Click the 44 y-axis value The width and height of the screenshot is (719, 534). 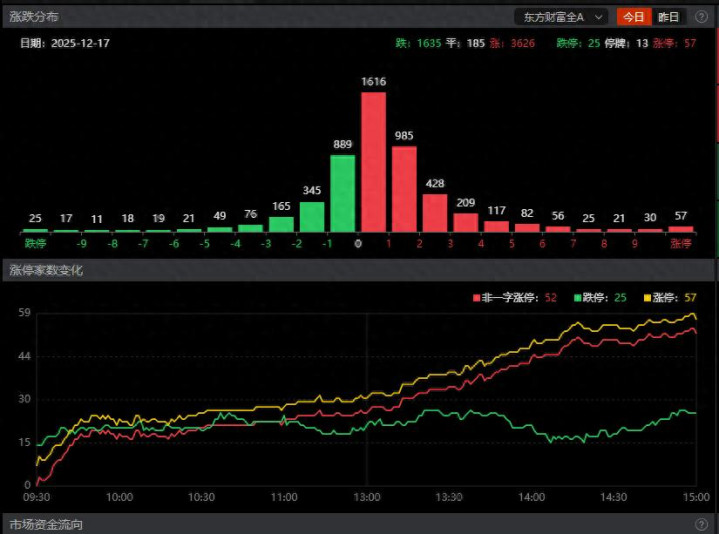pyautogui.click(x=24, y=356)
